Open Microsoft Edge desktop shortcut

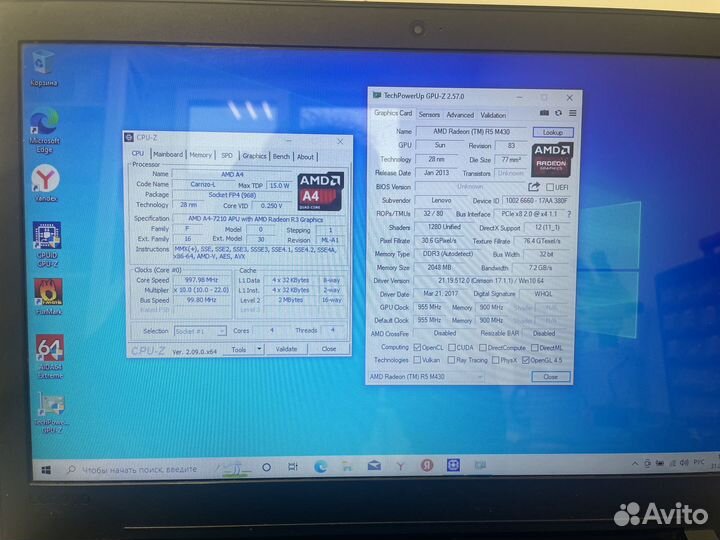45,130
